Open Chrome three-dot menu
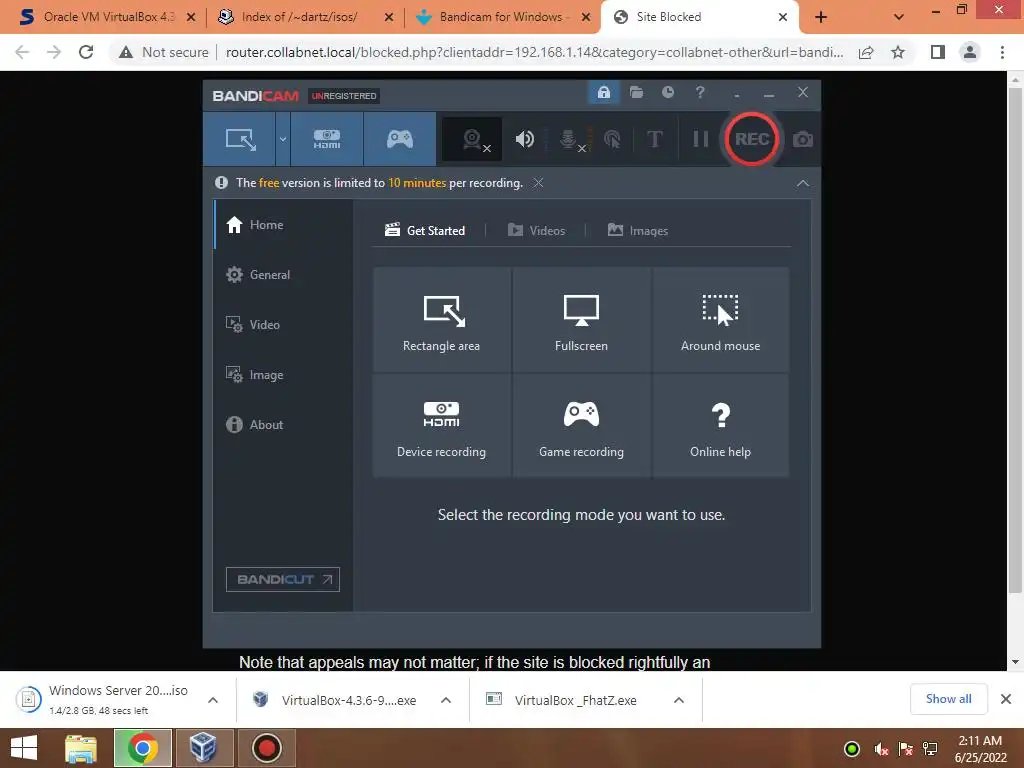The width and height of the screenshot is (1024, 768). click(x=1002, y=52)
